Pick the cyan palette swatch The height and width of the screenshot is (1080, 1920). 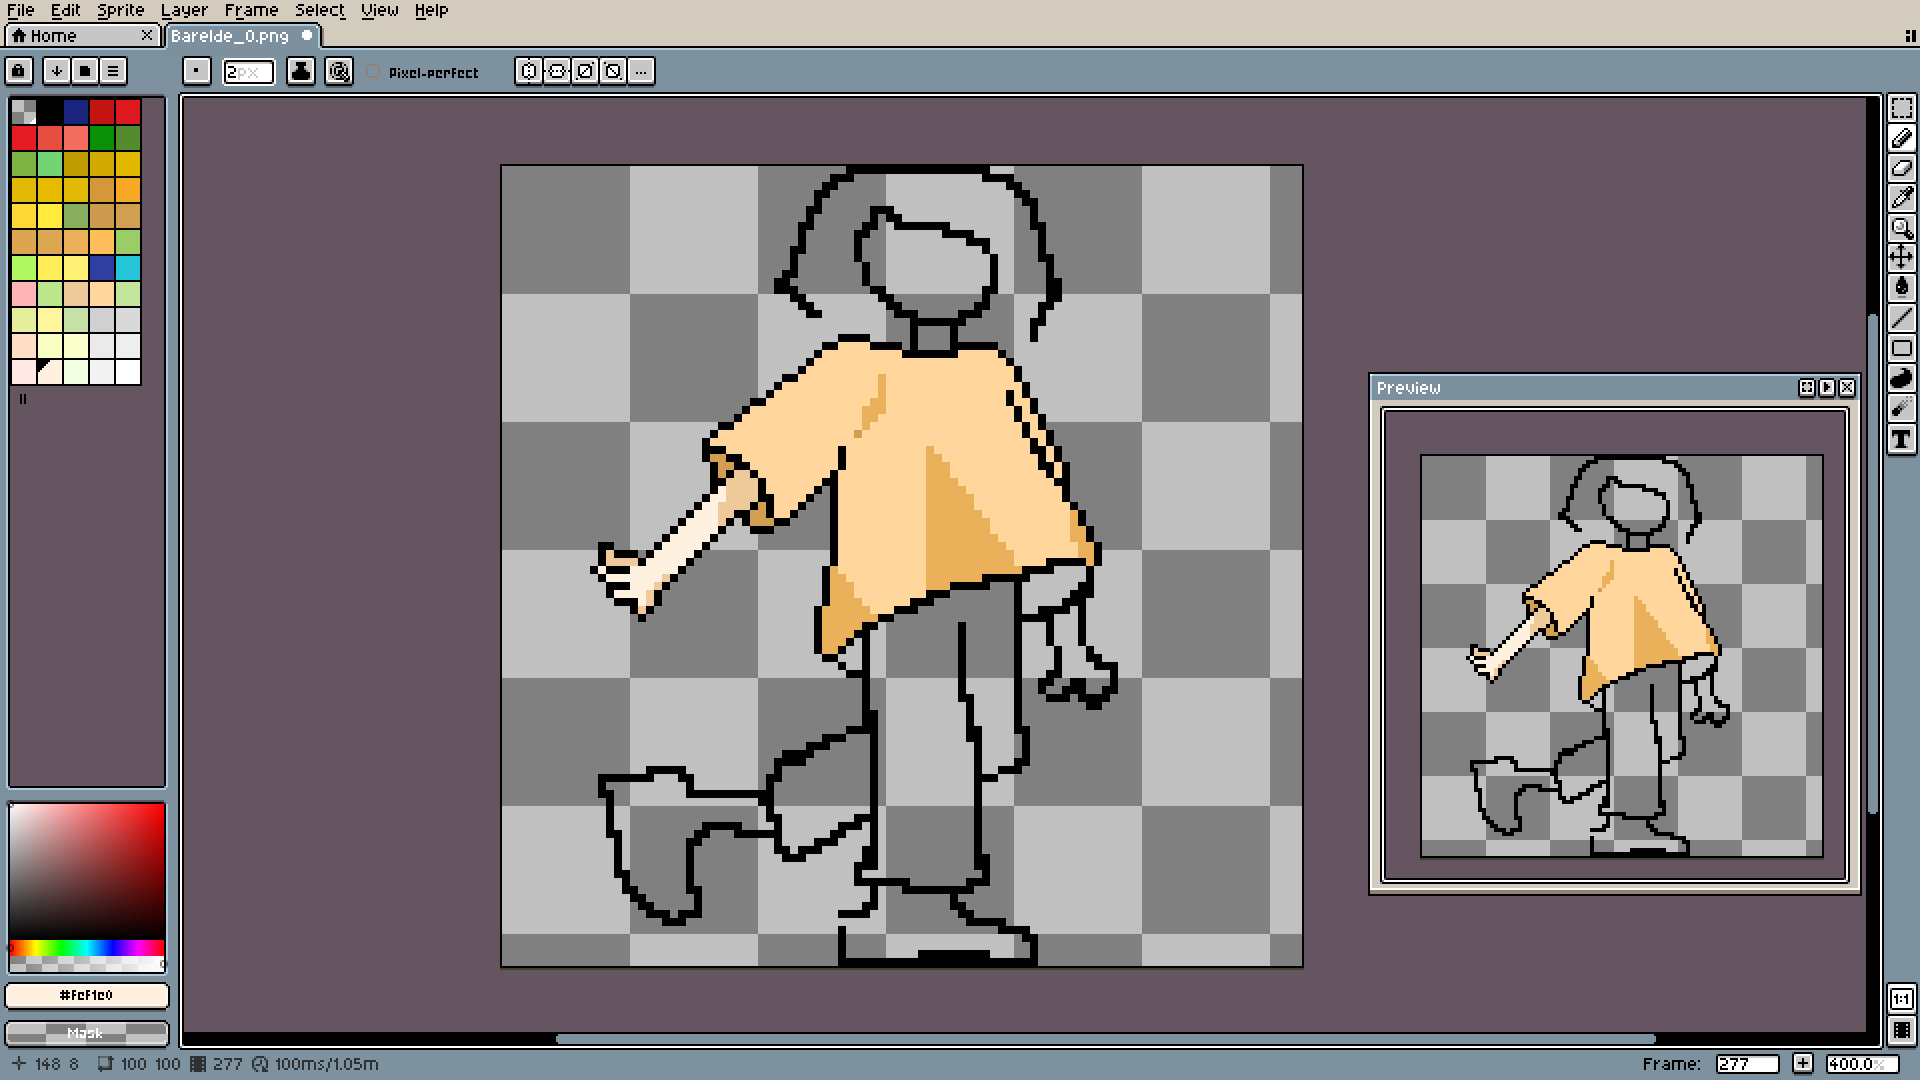tap(128, 268)
